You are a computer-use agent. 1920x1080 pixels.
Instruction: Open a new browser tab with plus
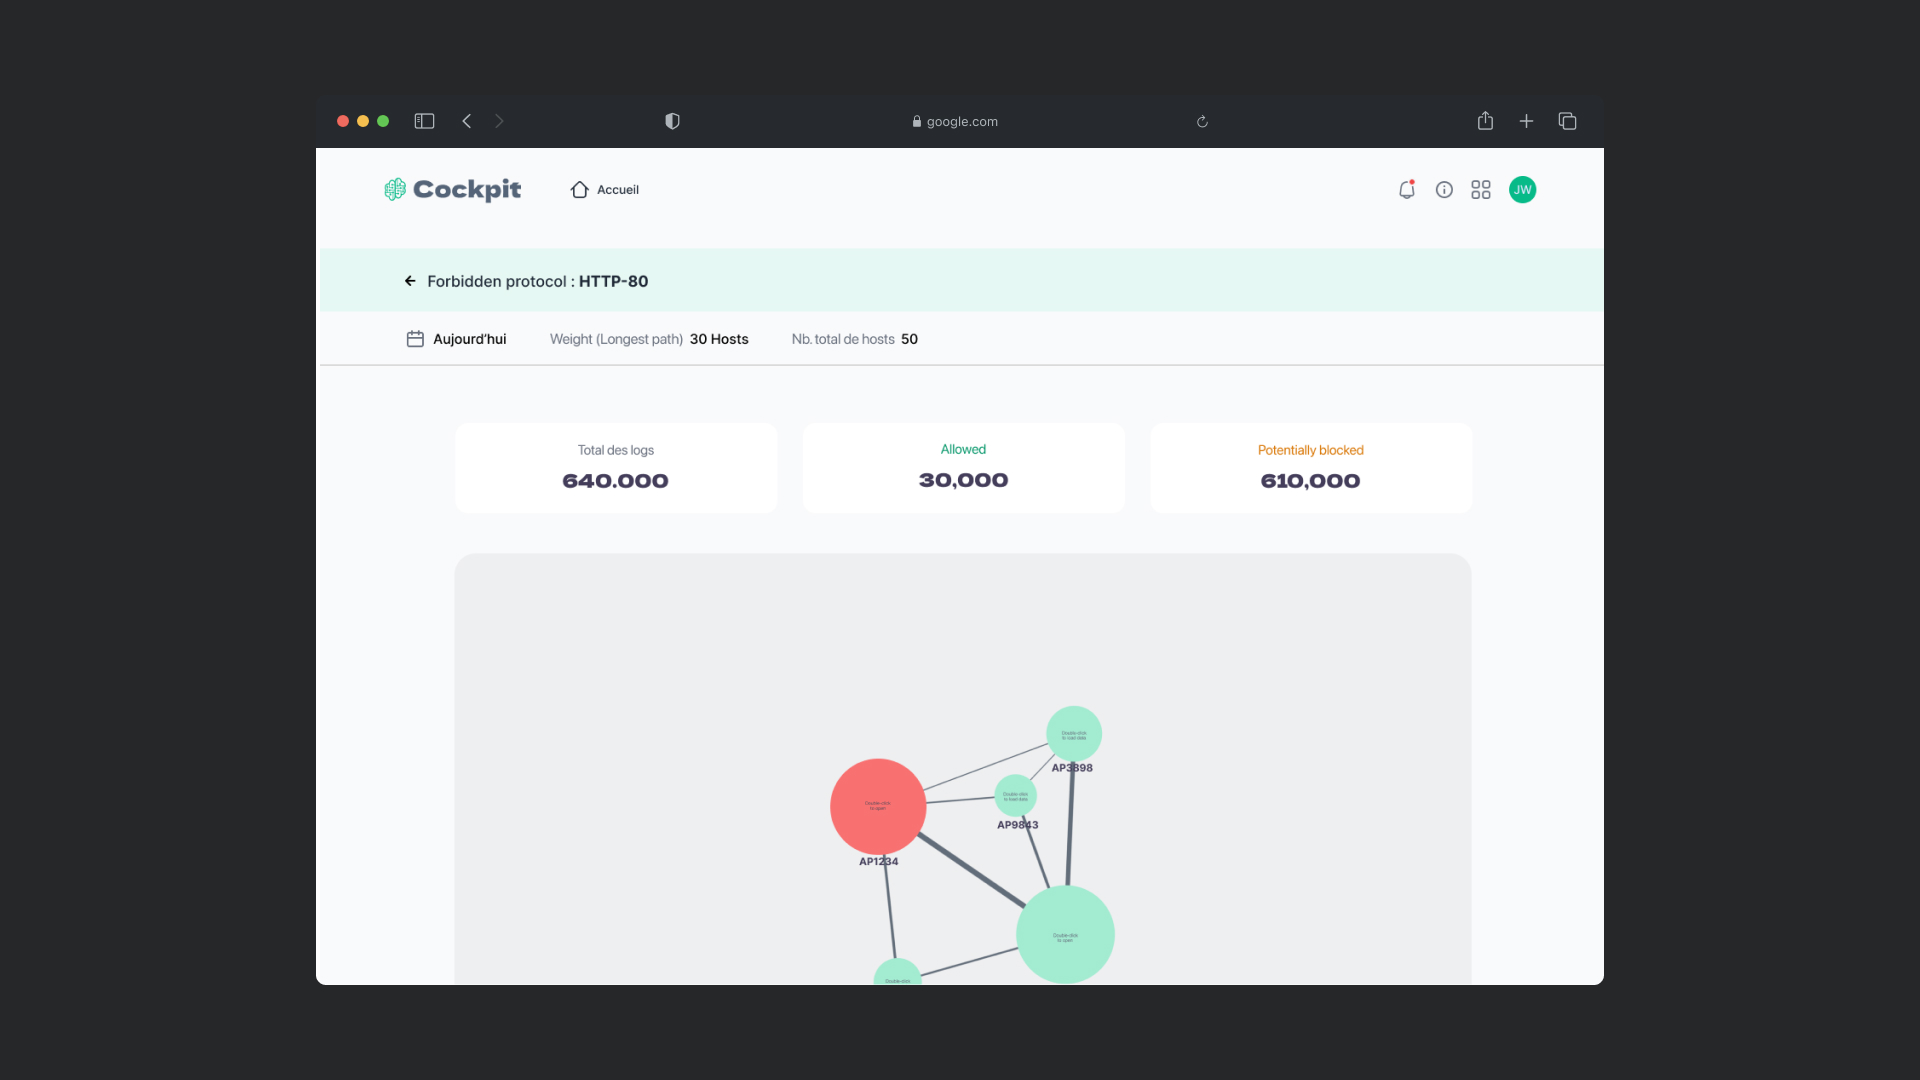click(1526, 121)
